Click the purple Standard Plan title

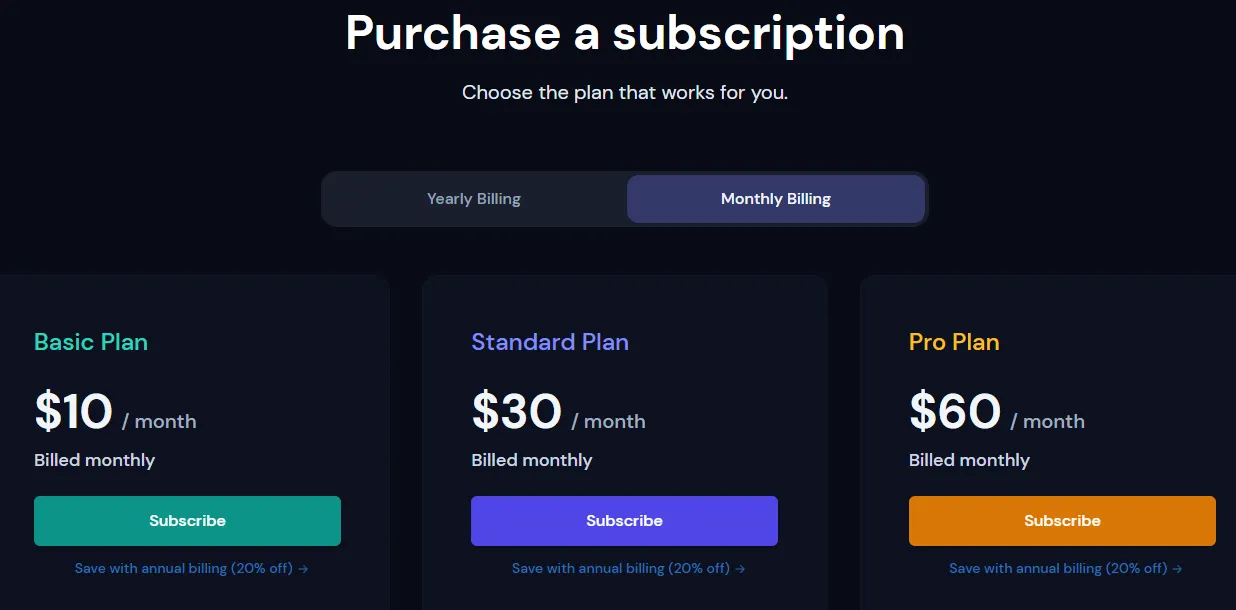(x=550, y=342)
